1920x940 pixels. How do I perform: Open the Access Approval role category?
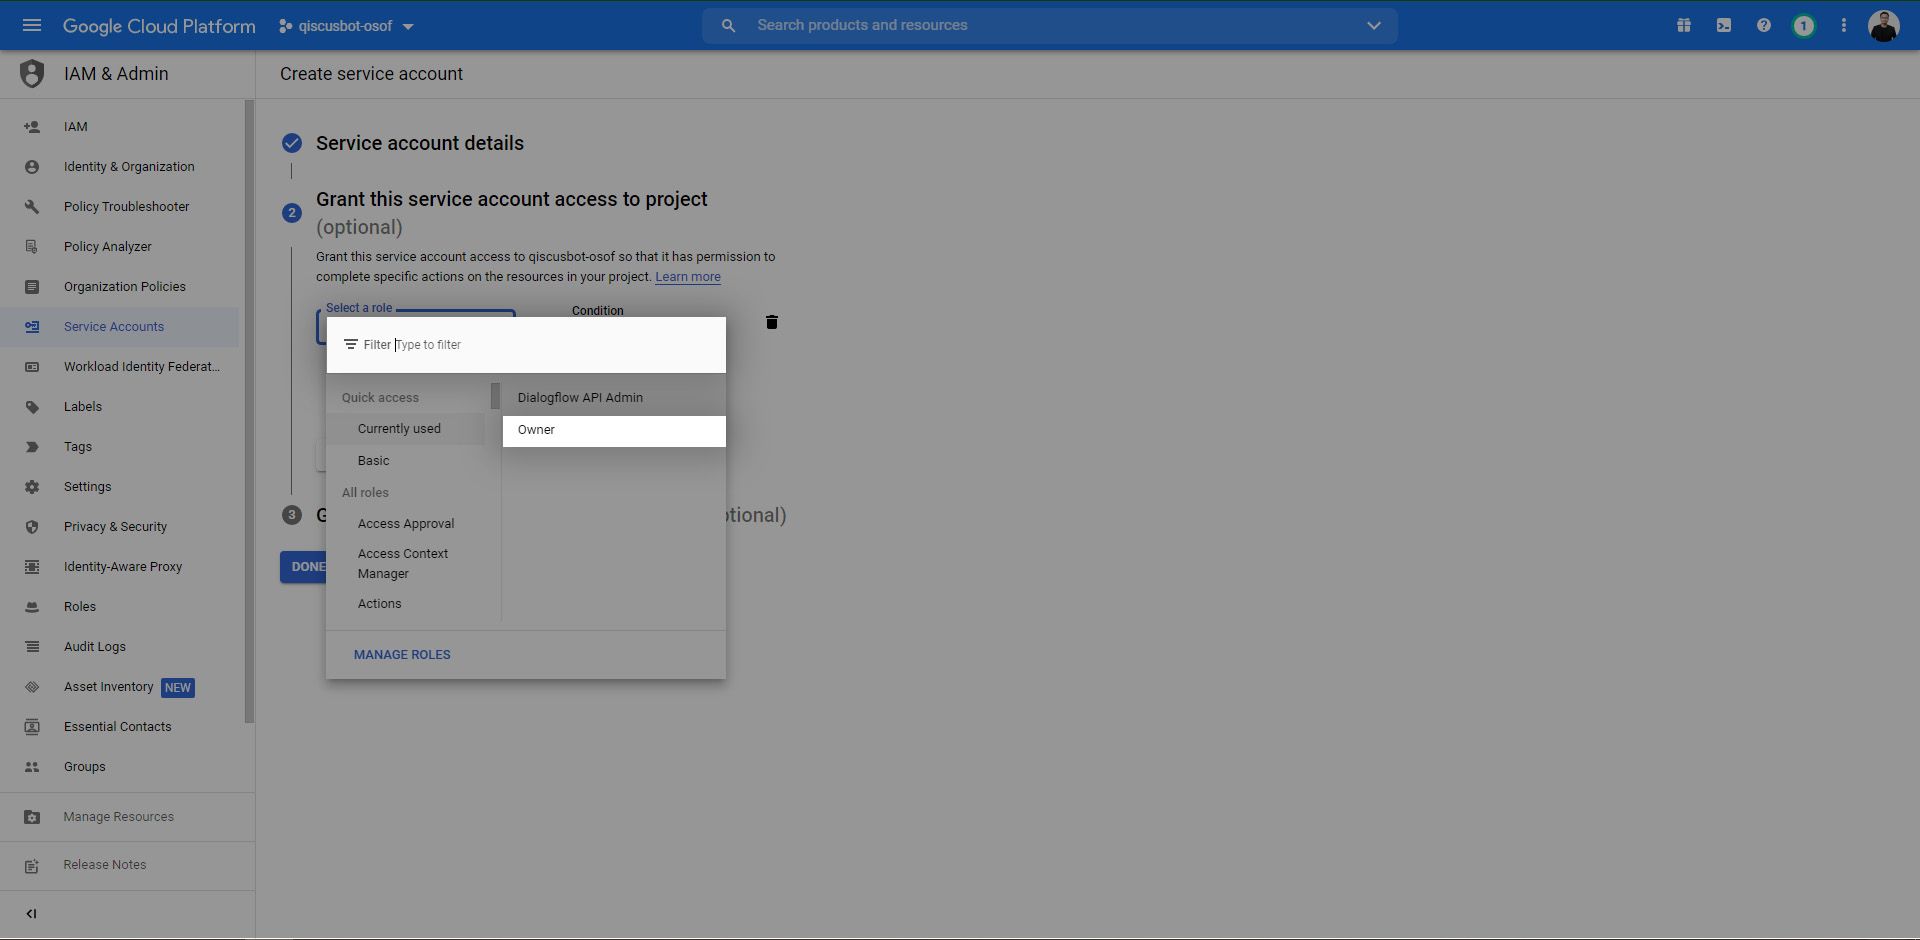(x=406, y=524)
